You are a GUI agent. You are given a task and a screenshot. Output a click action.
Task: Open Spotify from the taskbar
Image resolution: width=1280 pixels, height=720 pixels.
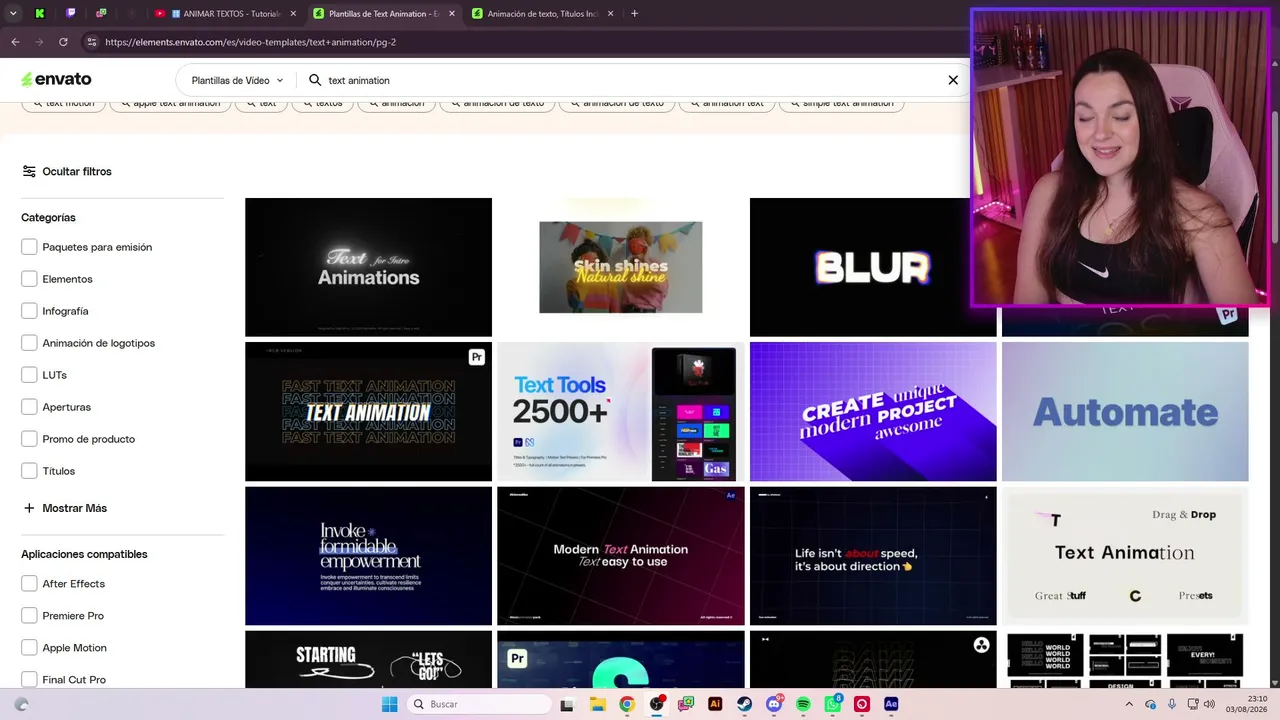[803, 704]
